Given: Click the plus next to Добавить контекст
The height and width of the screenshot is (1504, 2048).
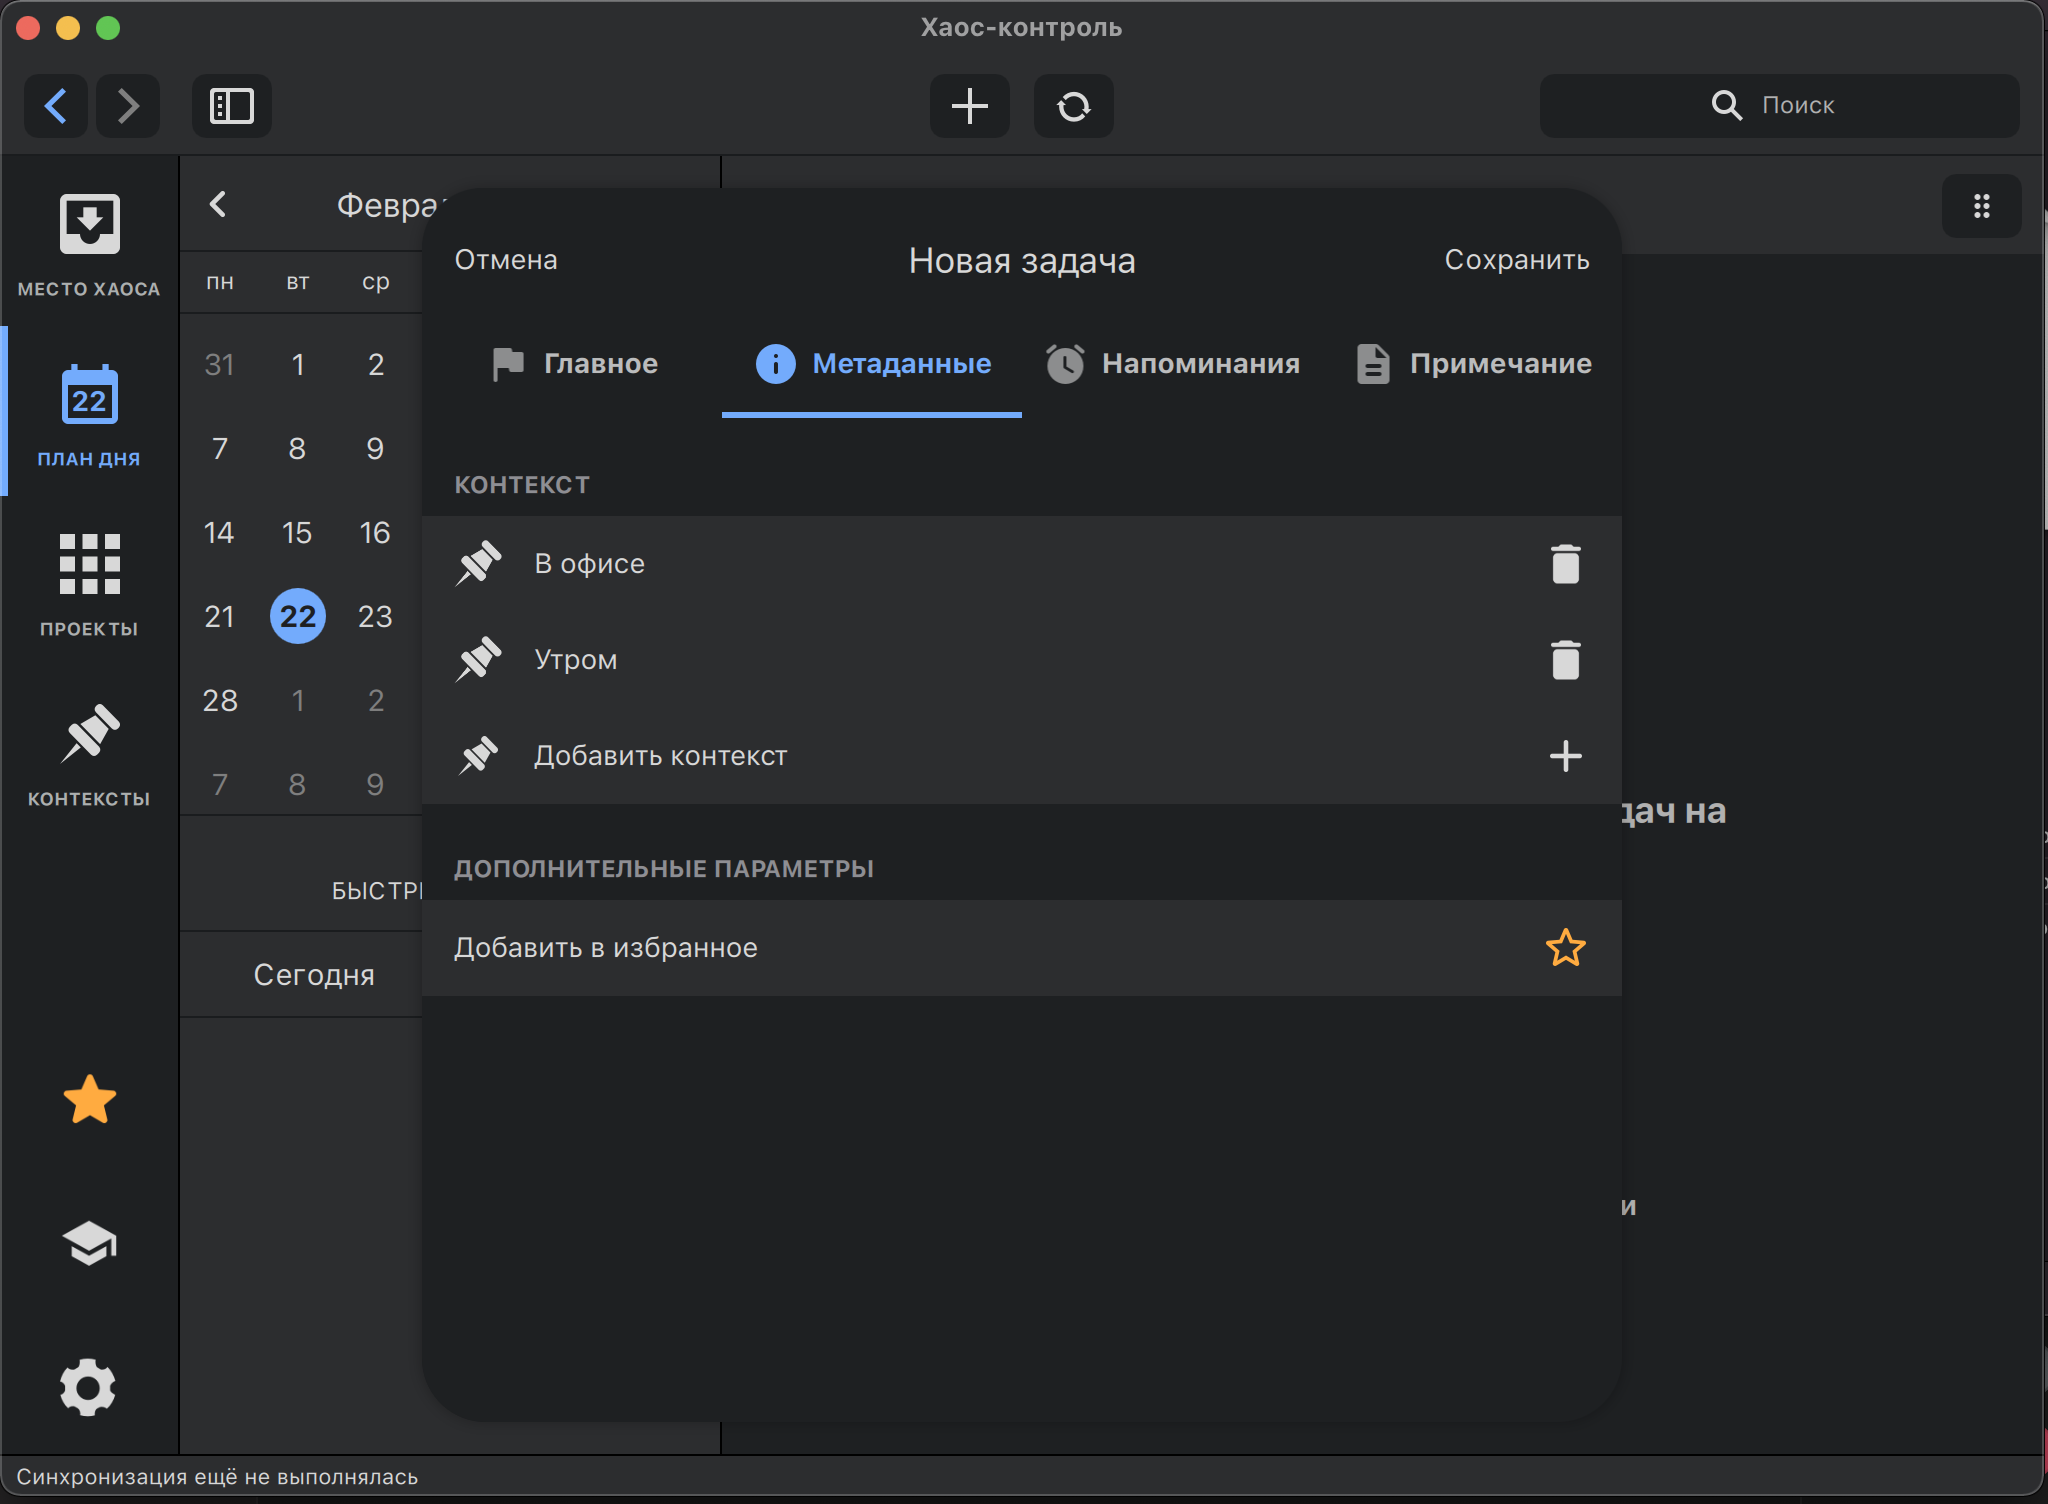Looking at the screenshot, I should click(1565, 756).
